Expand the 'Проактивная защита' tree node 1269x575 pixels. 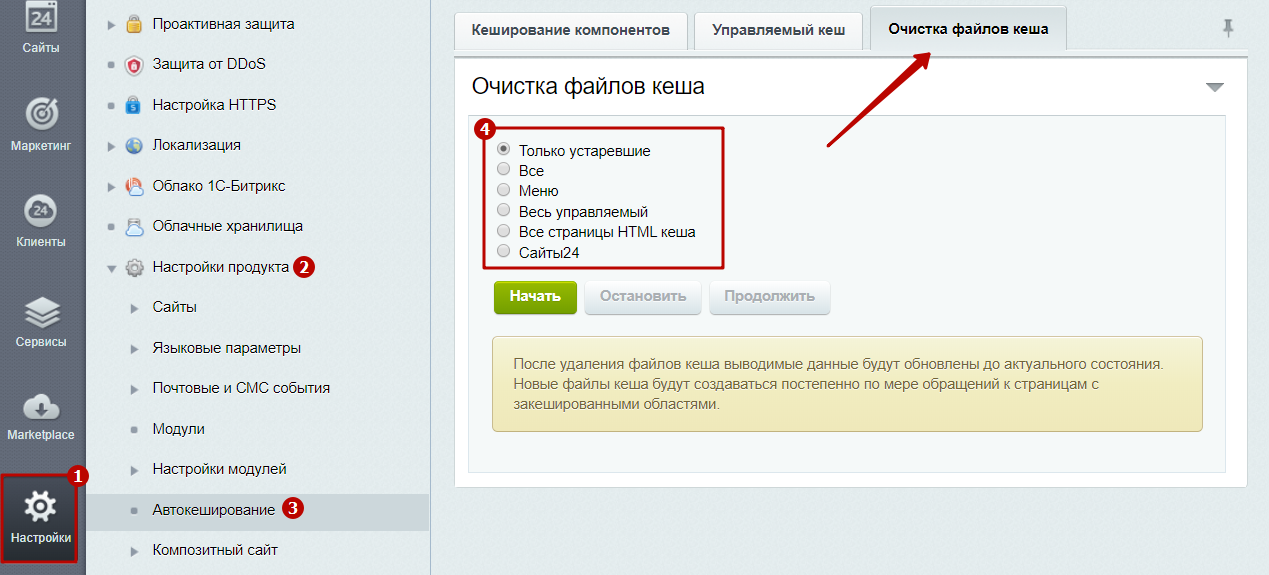pos(112,24)
